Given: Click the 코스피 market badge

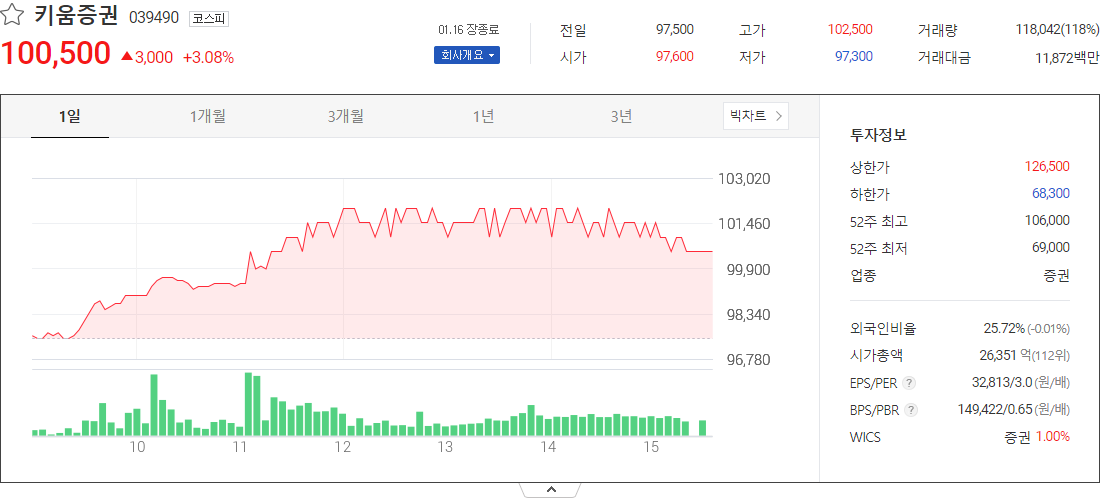Looking at the screenshot, I should click(209, 18).
